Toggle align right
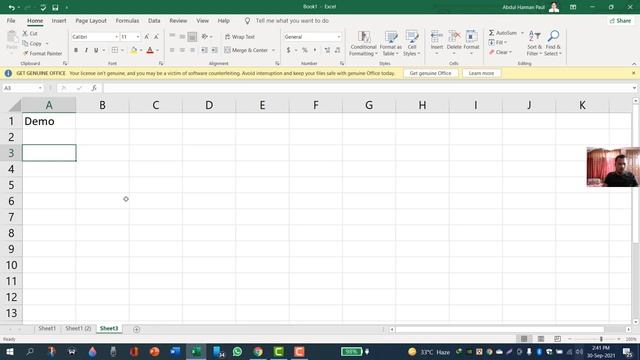 192,50
